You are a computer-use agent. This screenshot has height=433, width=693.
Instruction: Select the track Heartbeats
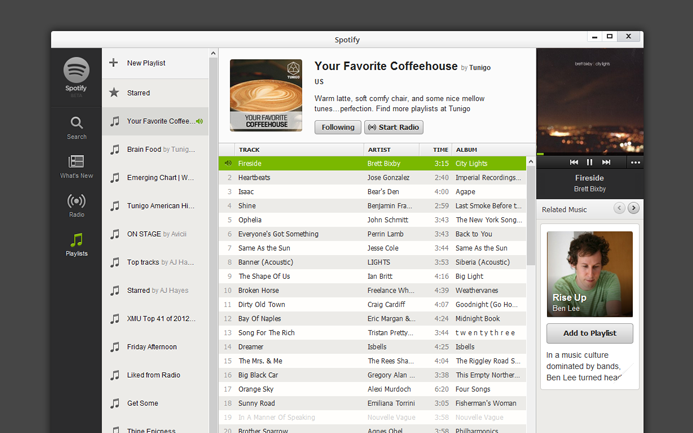pos(372,178)
